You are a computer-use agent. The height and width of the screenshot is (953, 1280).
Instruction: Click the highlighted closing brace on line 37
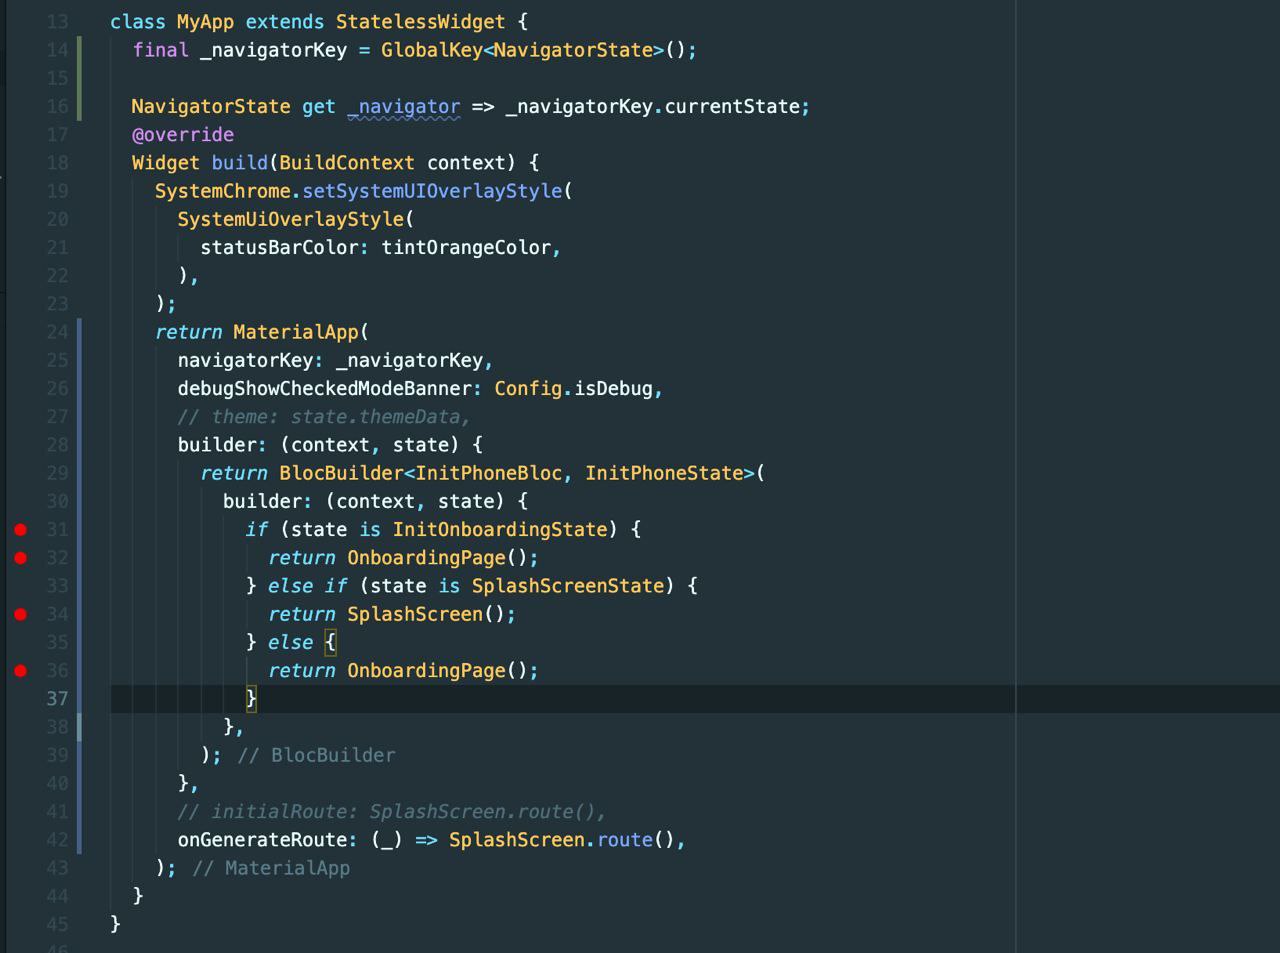point(251,698)
